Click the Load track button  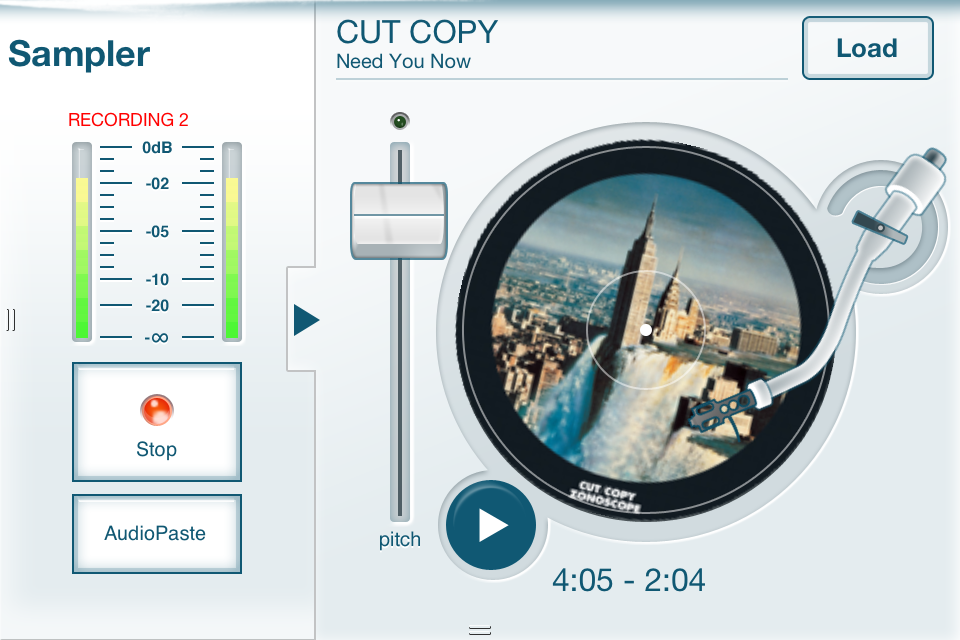point(868,48)
